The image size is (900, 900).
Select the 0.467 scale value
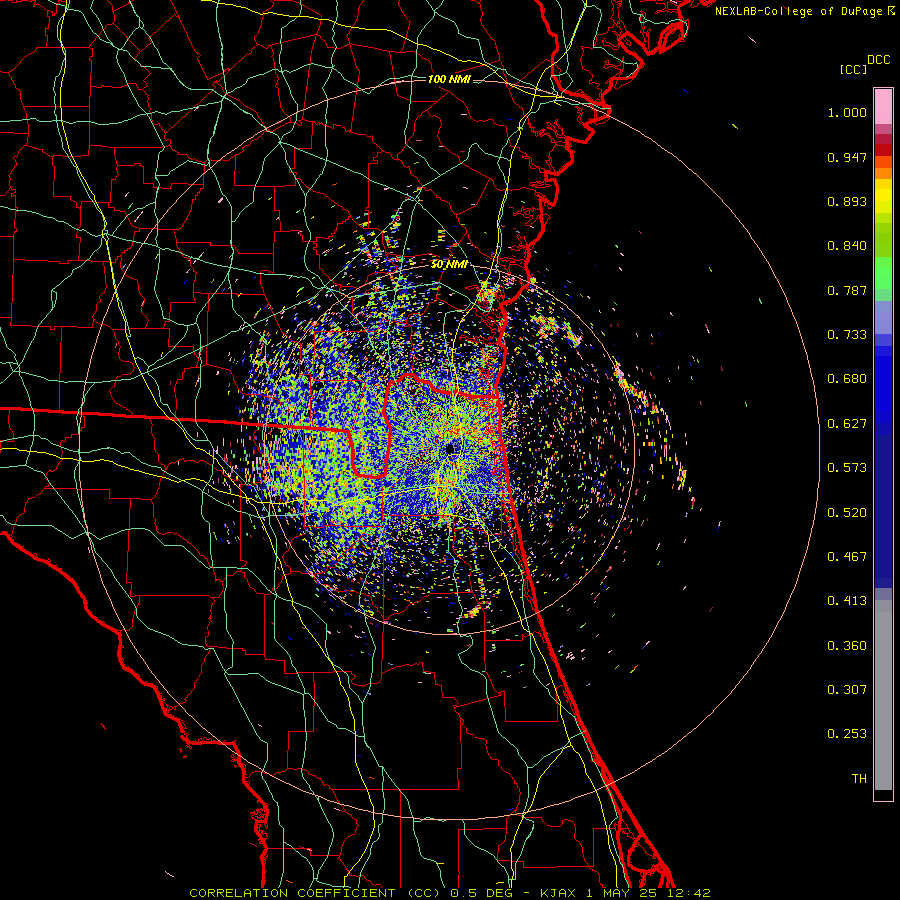pyautogui.click(x=847, y=557)
